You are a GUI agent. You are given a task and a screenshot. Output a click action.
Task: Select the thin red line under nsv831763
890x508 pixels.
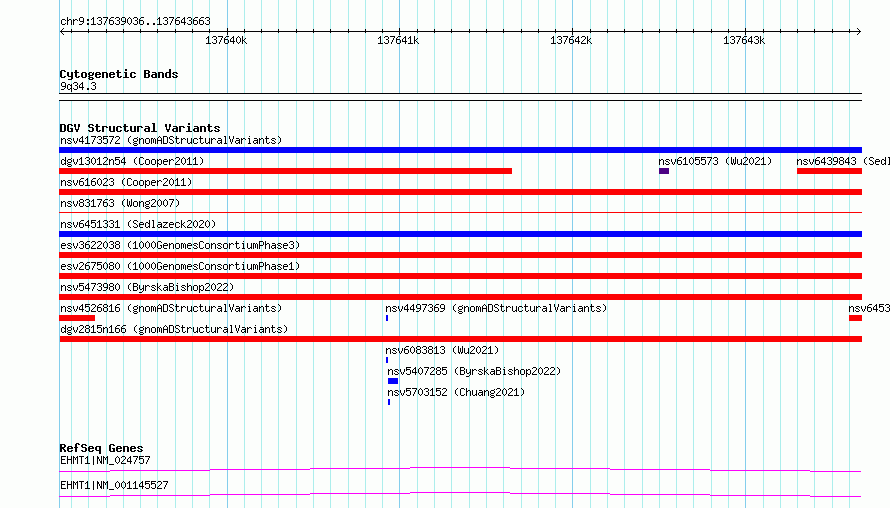click(460, 213)
